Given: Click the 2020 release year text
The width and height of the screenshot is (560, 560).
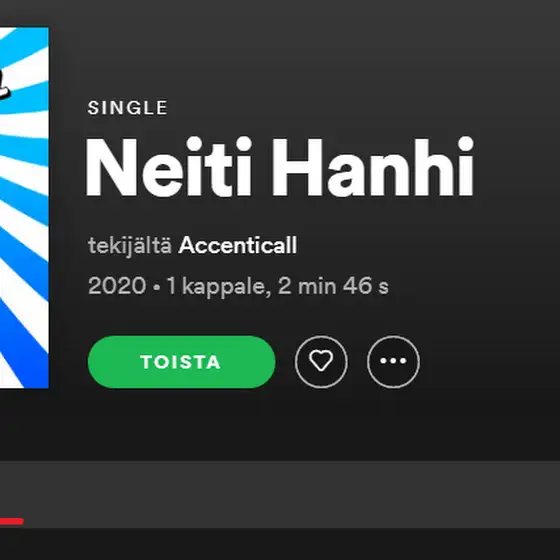Looking at the screenshot, I should coord(117,286).
